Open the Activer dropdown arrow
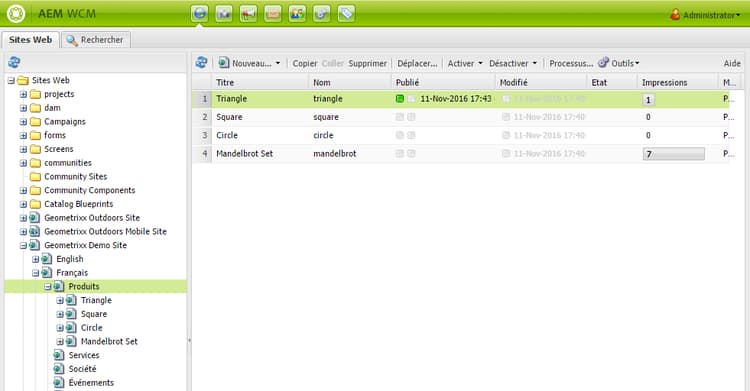Image resolution: width=750 pixels, height=391 pixels. 480,63
